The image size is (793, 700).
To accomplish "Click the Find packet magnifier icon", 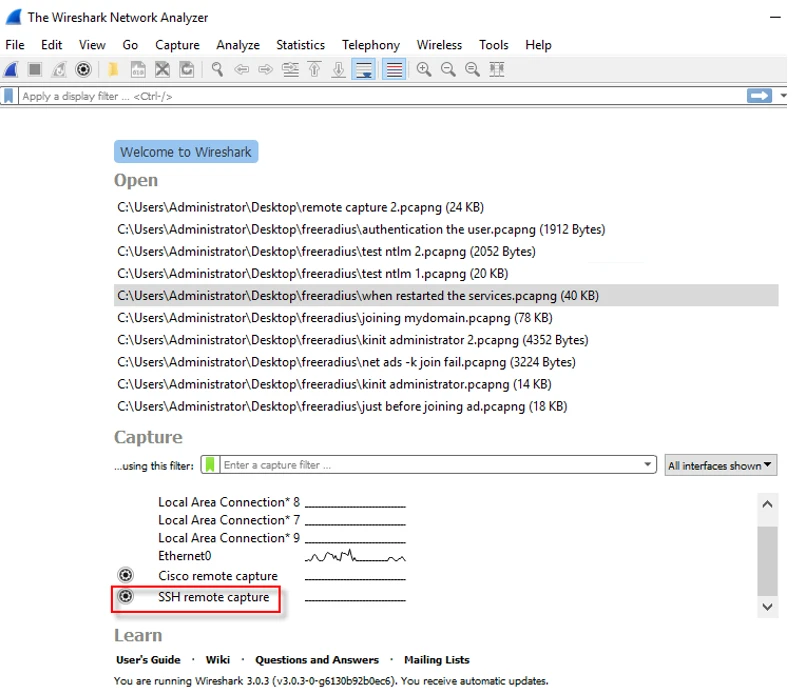I will point(216,69).
